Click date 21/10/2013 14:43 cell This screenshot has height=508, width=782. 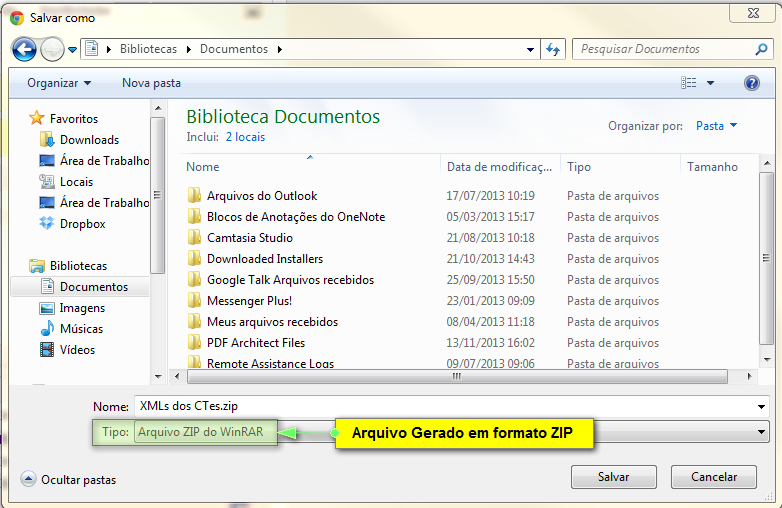tap(490, 259)
